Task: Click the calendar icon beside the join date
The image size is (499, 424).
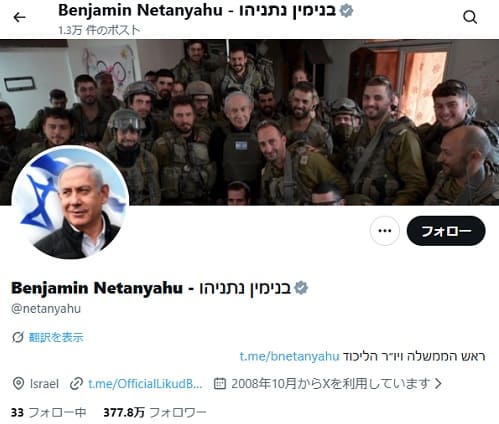Action: click(220, 384)
